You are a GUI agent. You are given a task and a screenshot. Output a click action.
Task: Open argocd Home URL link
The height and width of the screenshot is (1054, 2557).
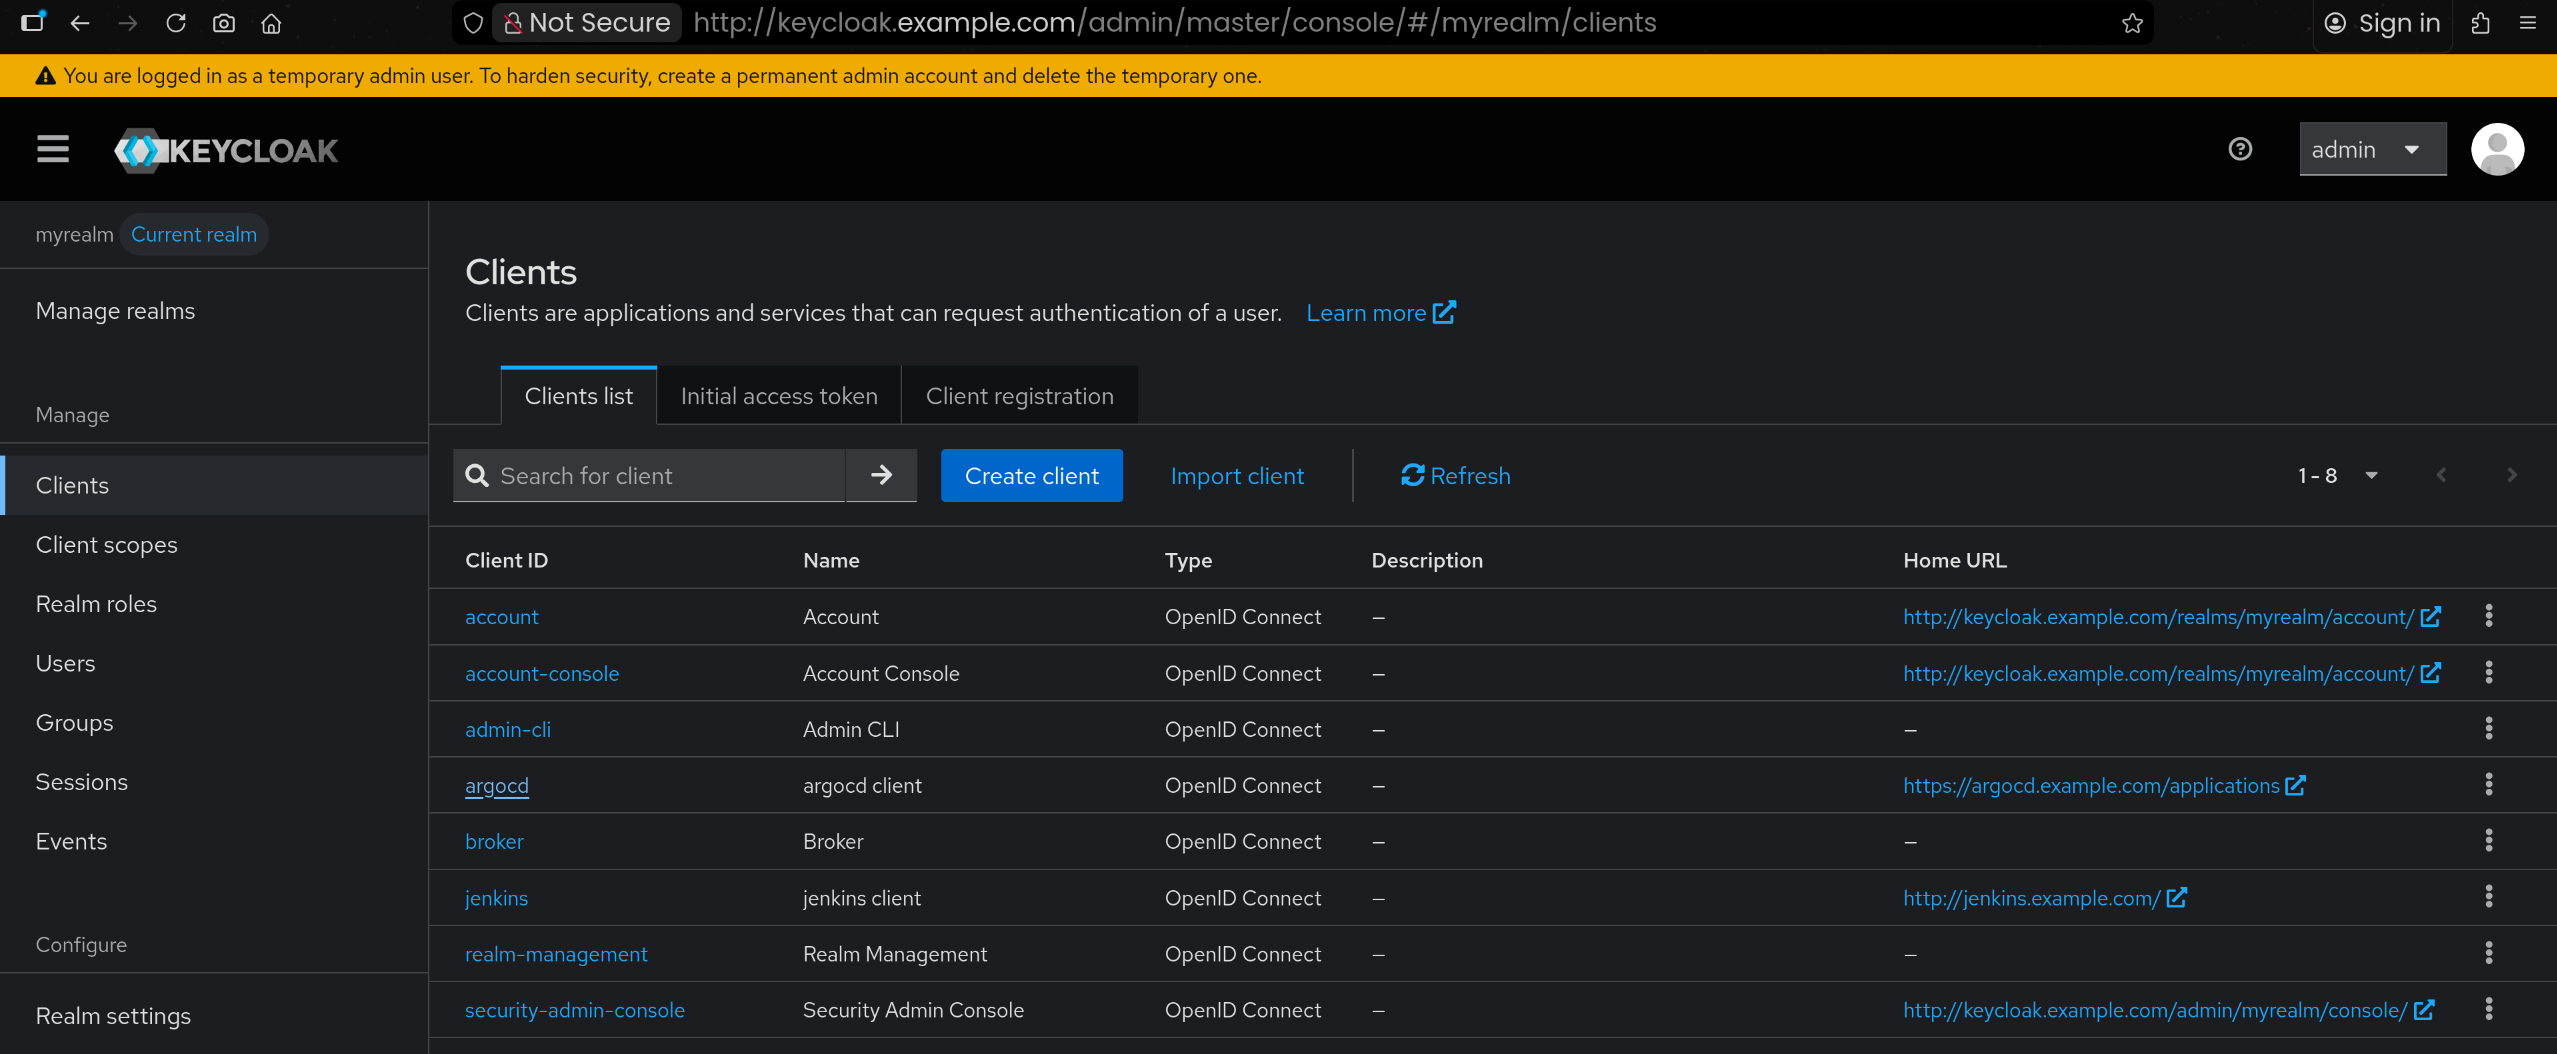(2103, 785)
